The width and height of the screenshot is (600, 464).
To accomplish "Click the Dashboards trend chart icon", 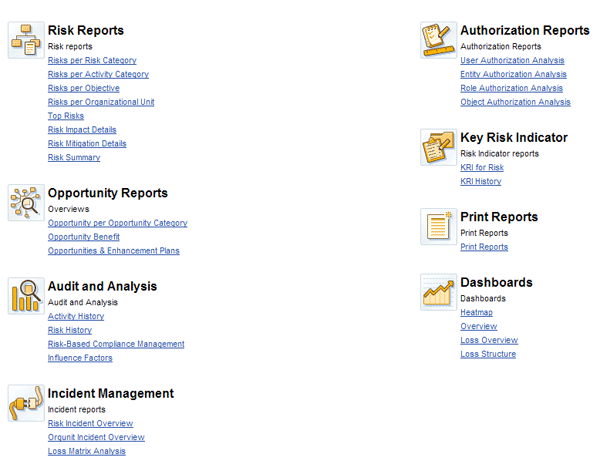I will (439, 292).
